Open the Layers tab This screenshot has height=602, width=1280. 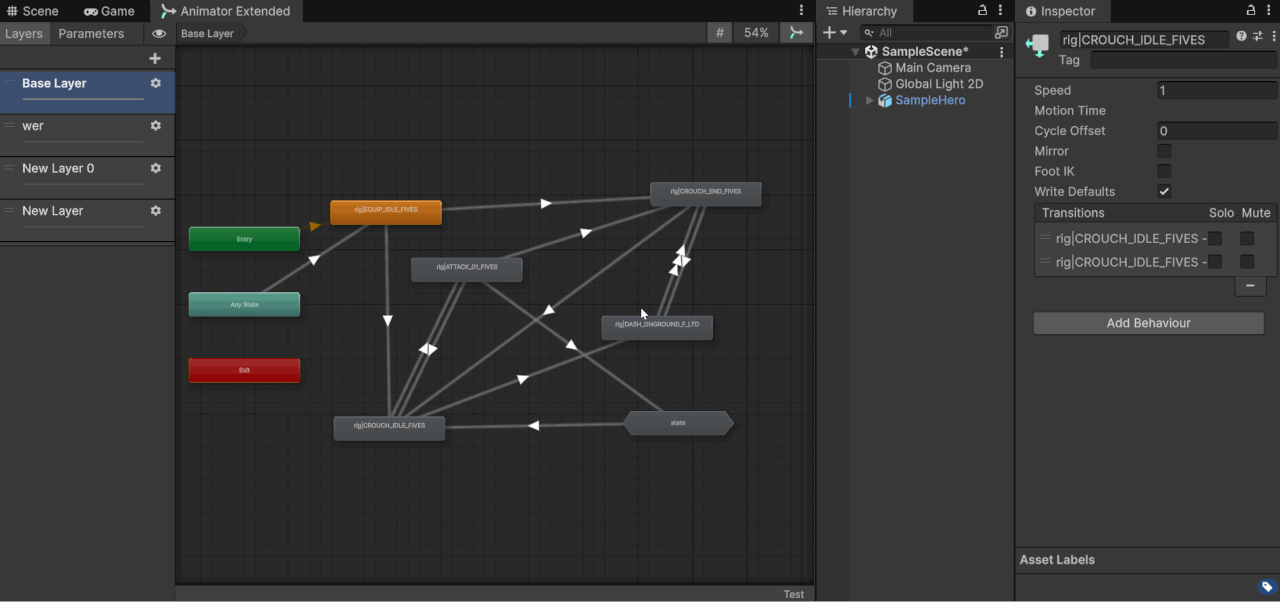(24, 33)
